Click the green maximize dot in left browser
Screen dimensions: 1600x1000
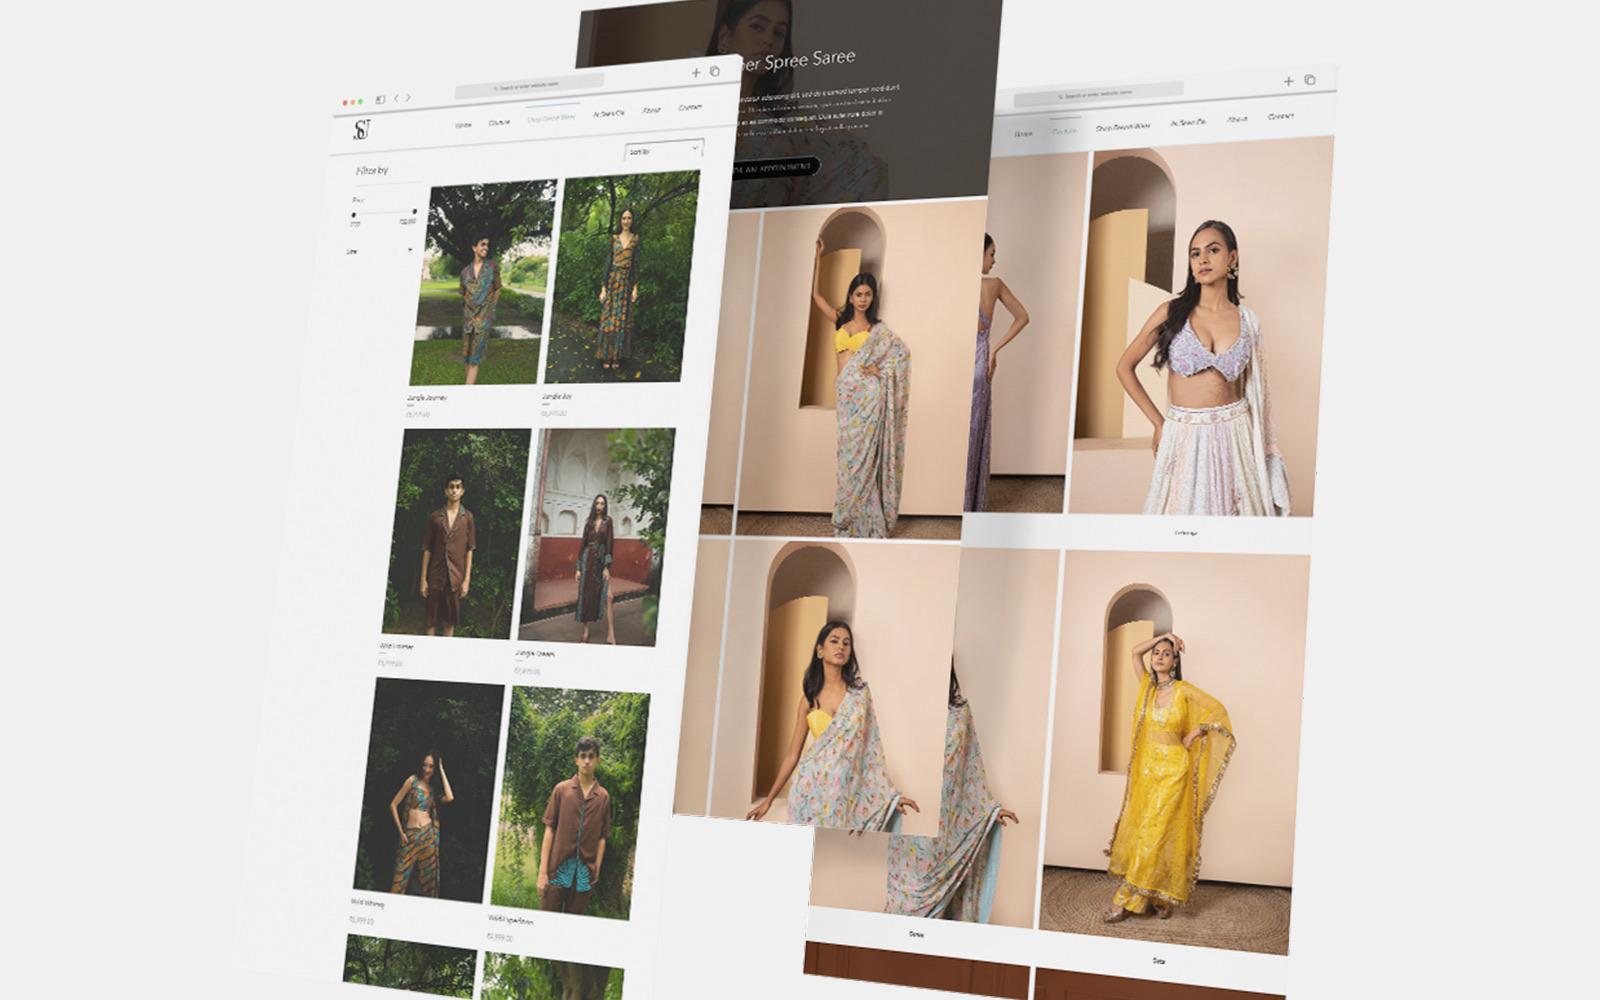tap(361, 102)
